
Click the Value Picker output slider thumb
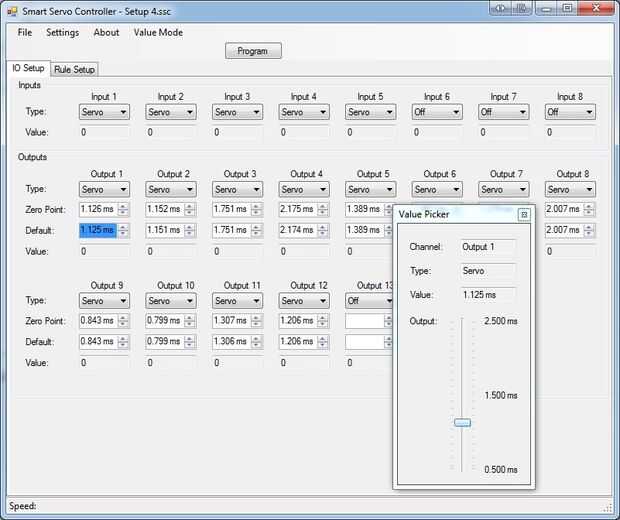click(x=462, y=423)
